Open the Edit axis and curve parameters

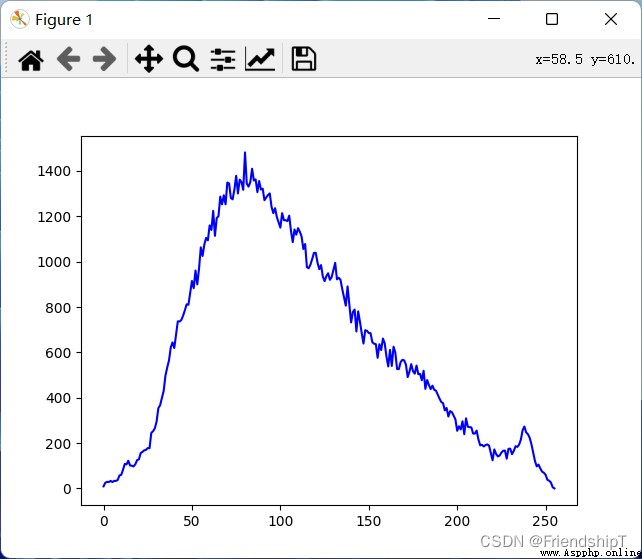(260, 59)
